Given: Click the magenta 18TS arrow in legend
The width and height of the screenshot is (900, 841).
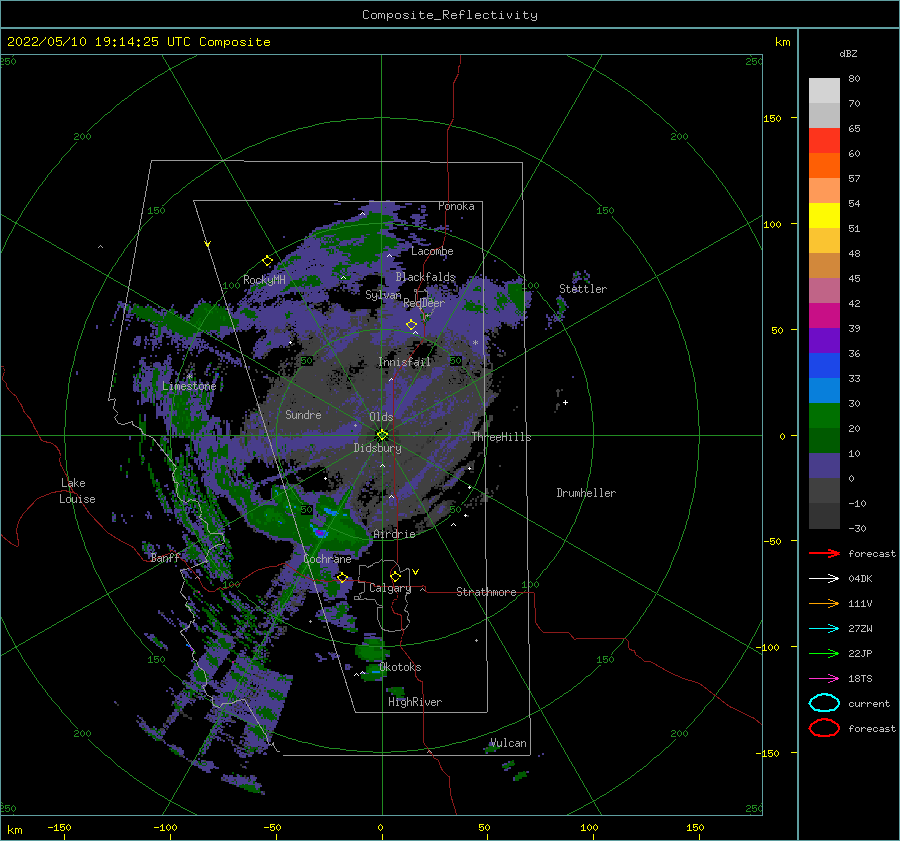Looking at the screenshot, I should coord(824,679).
